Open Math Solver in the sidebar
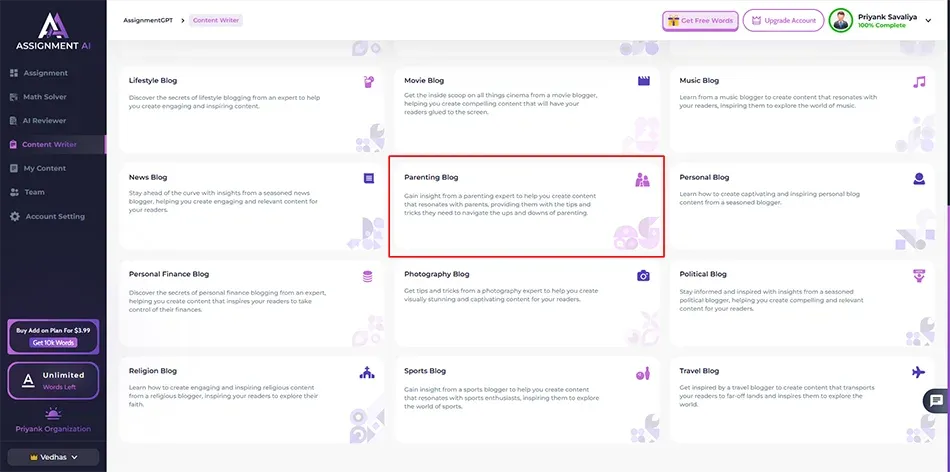 pyautogui.click(x=45, y=97)
